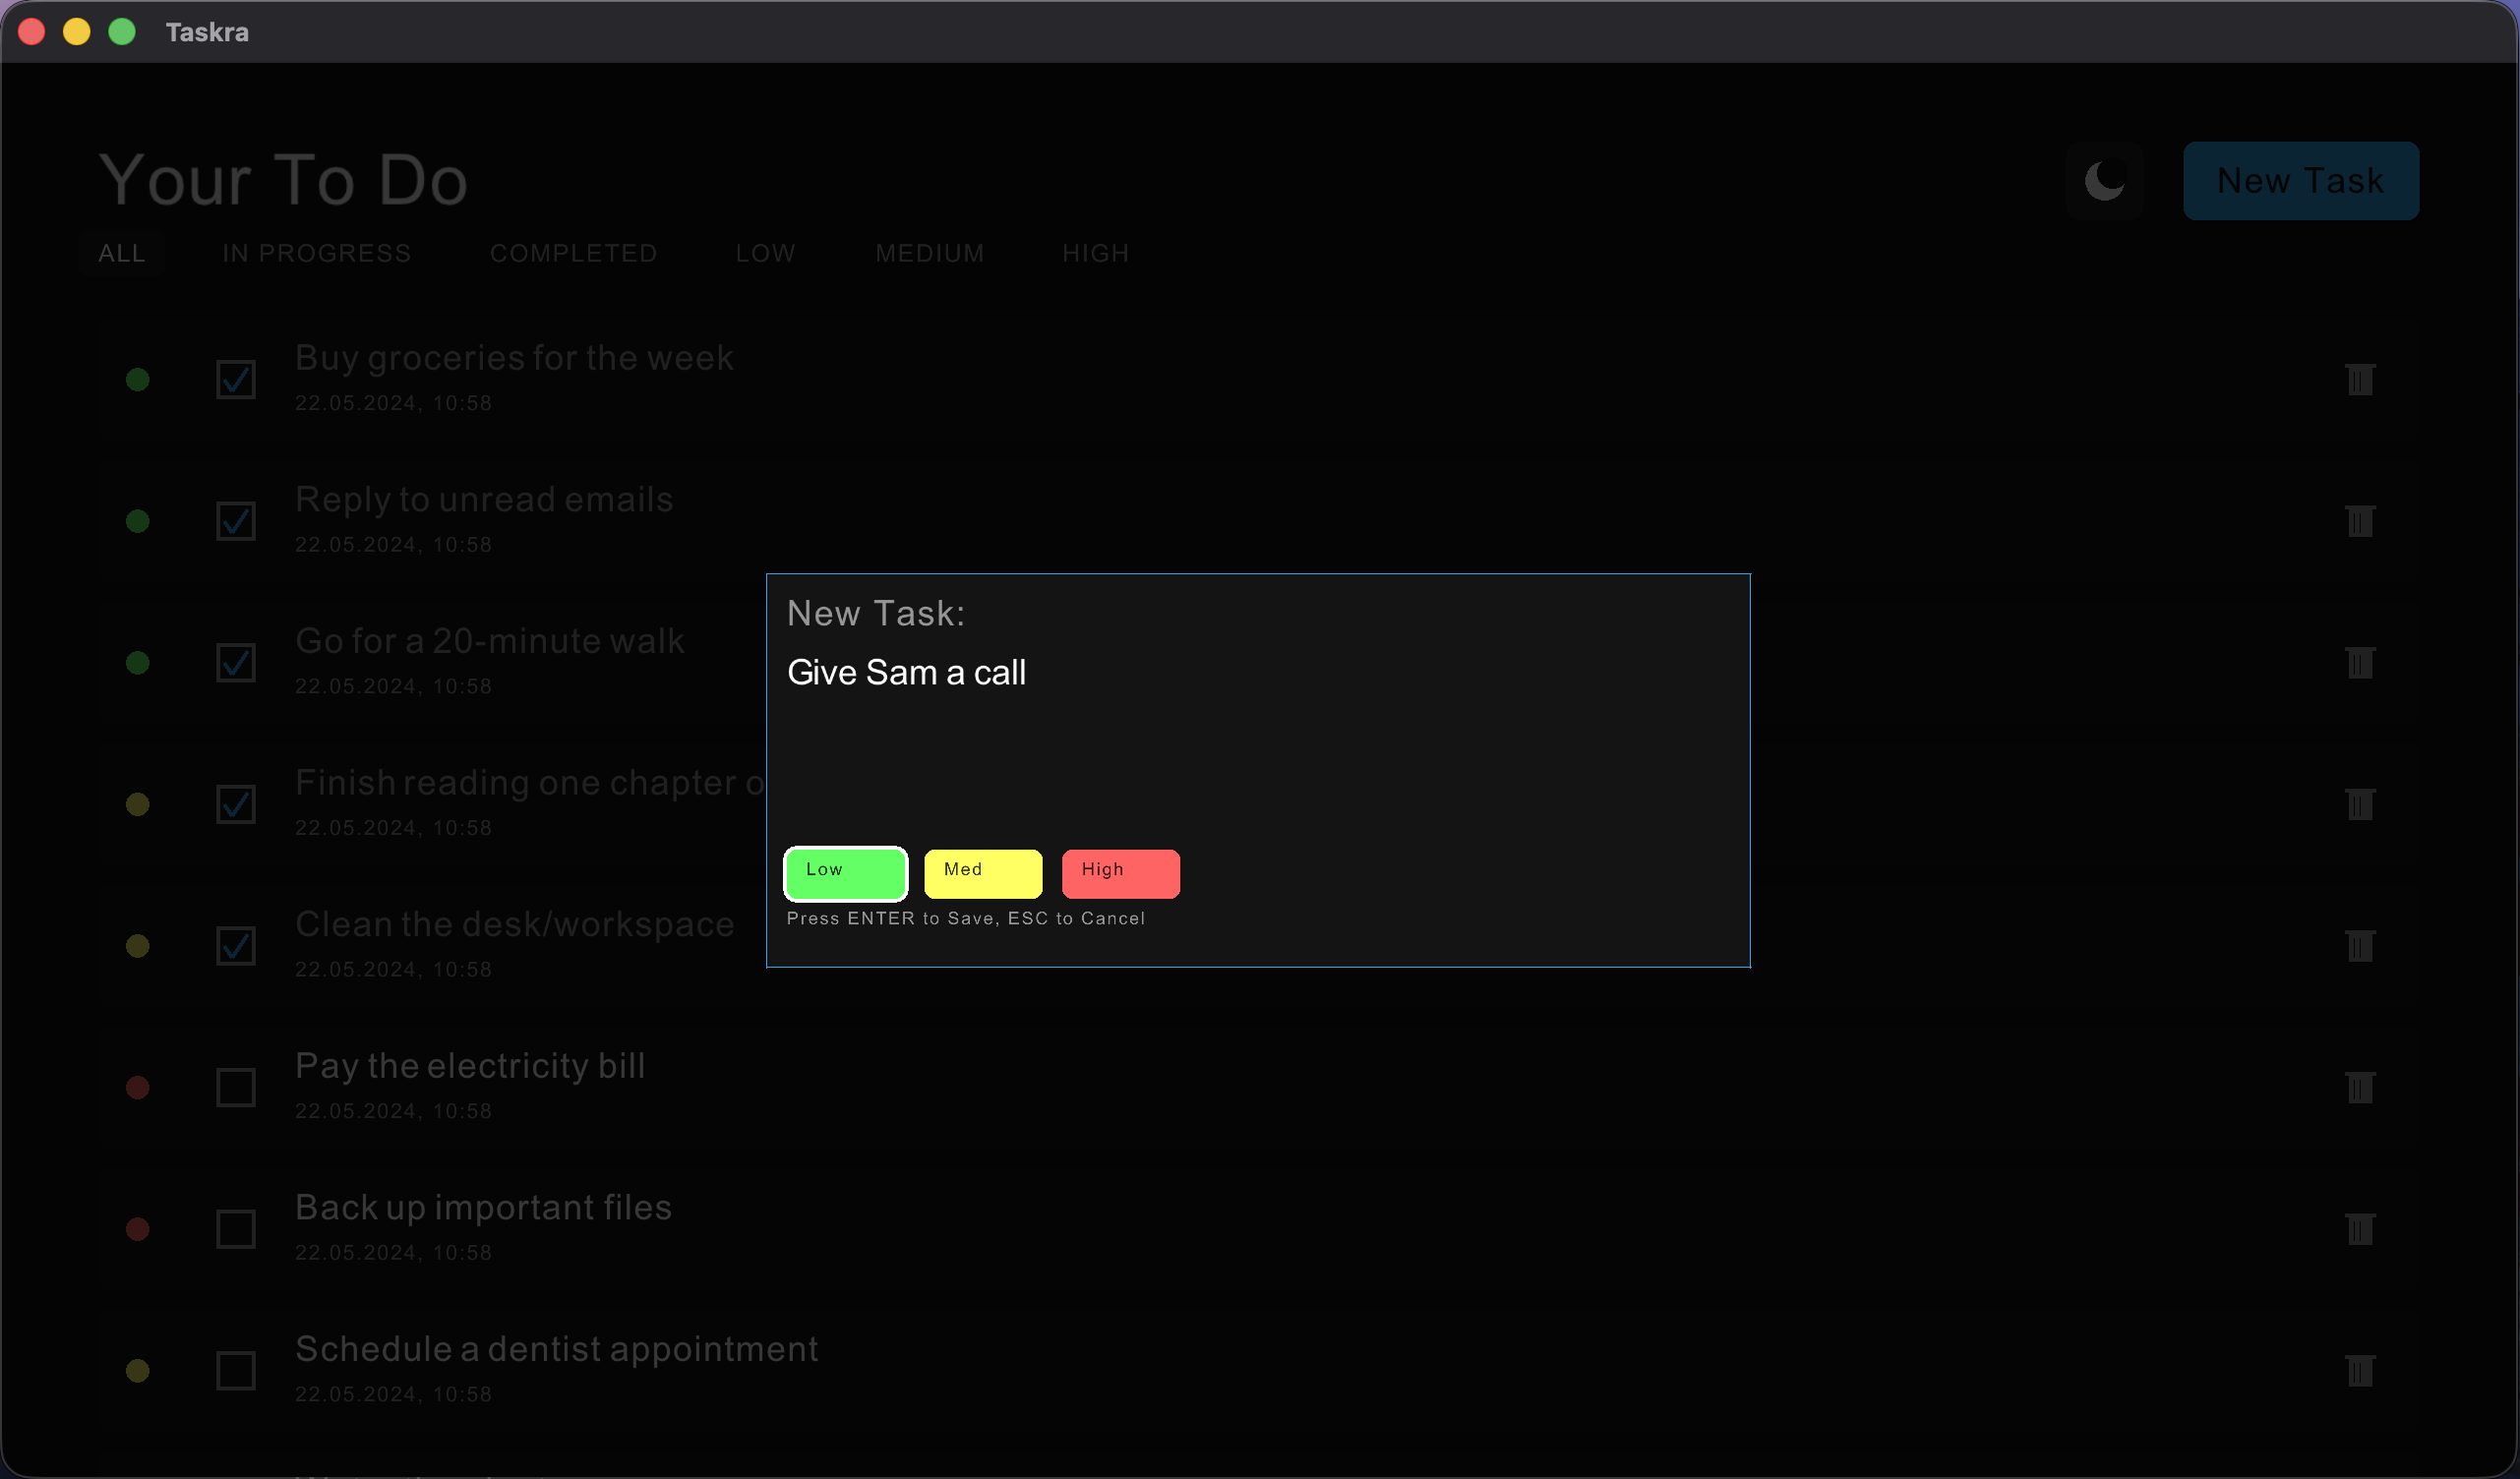Delete the Go for a 20-minute walk task
This screenshot has height=1479, width=2520.
(2360, 662)
